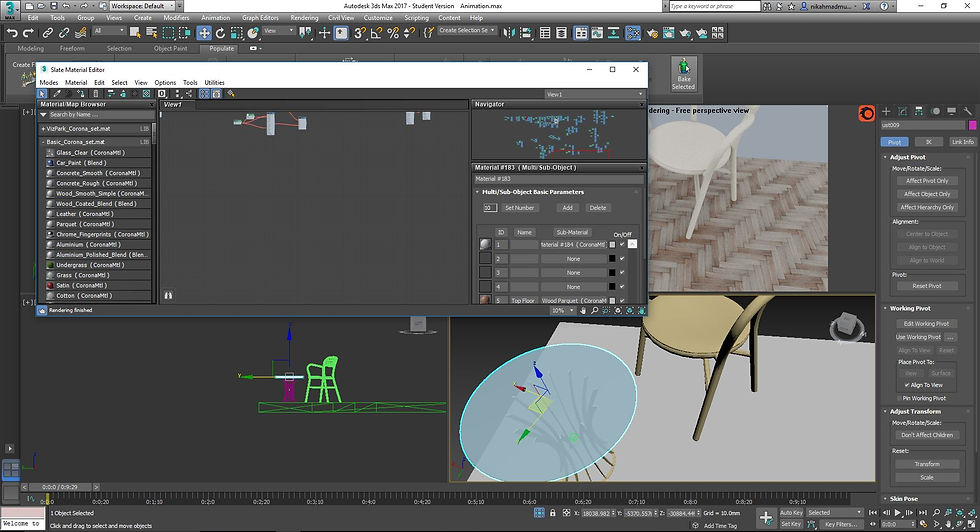Open the Modifiers menu
The width and height of the screenshot is (980, 532).
click(176, 18)
